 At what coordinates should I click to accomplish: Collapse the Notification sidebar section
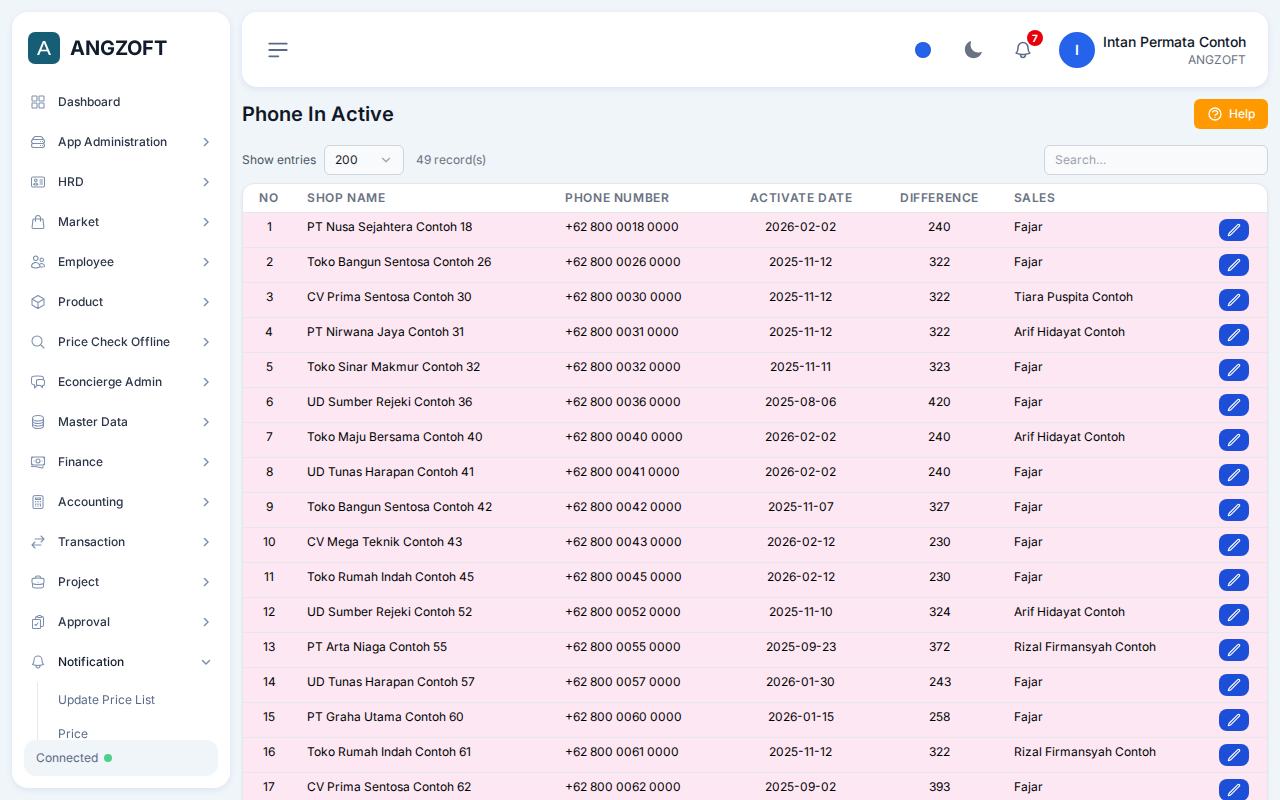tap(121, 662)
